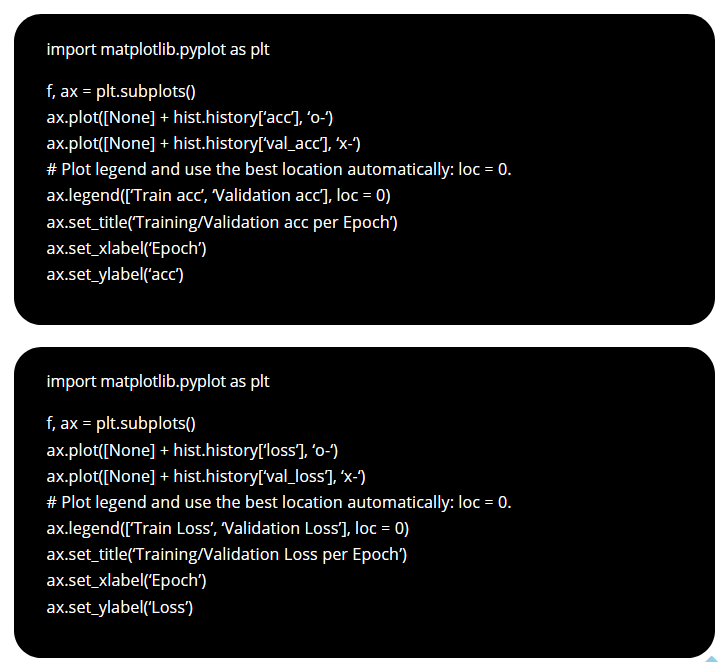
Task: Click the legend comment in the first code block
Action: click(279, 169)
